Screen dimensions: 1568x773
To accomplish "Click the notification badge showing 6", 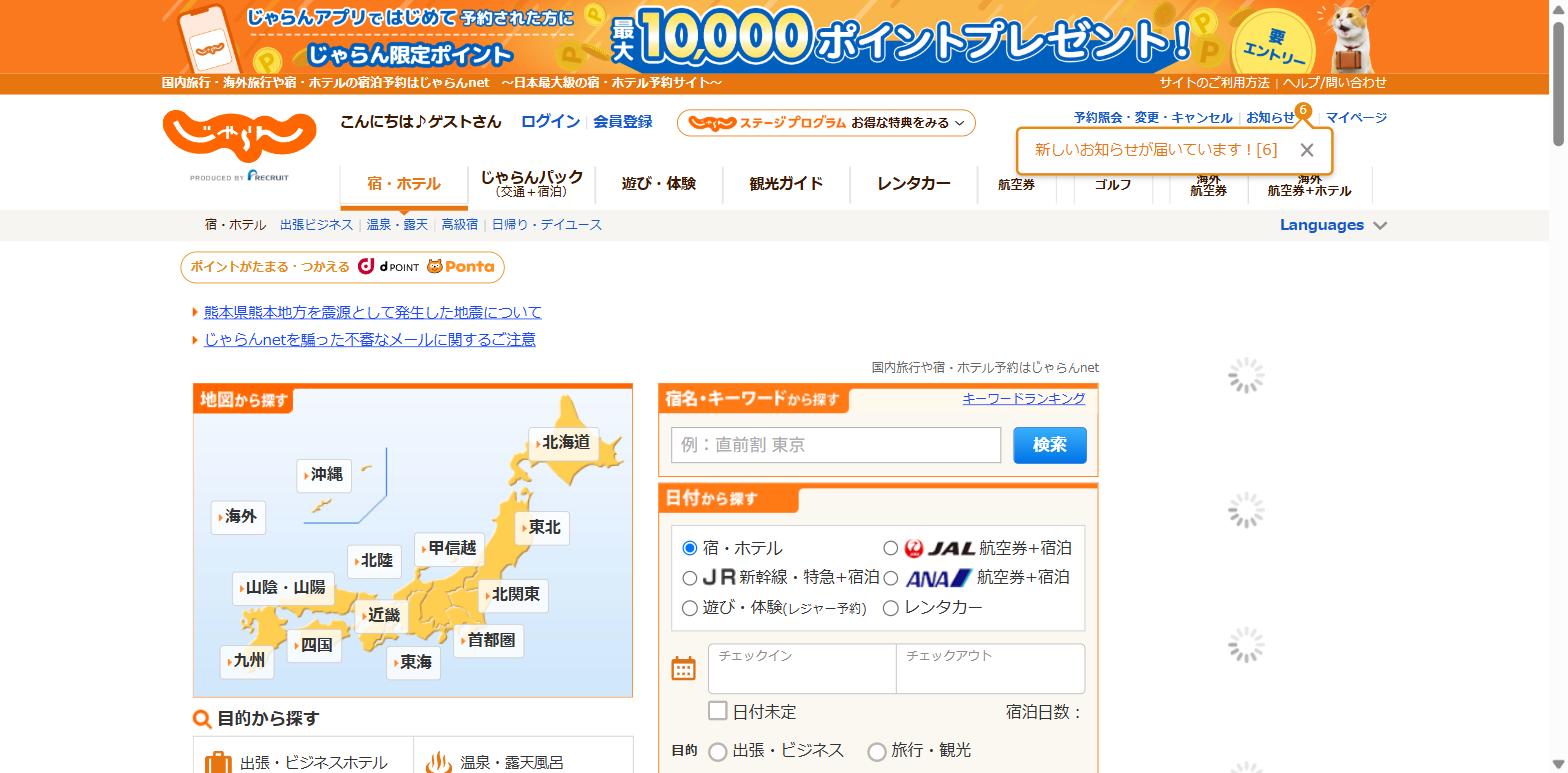I will pyautogui.click(x=1302, y=110).
